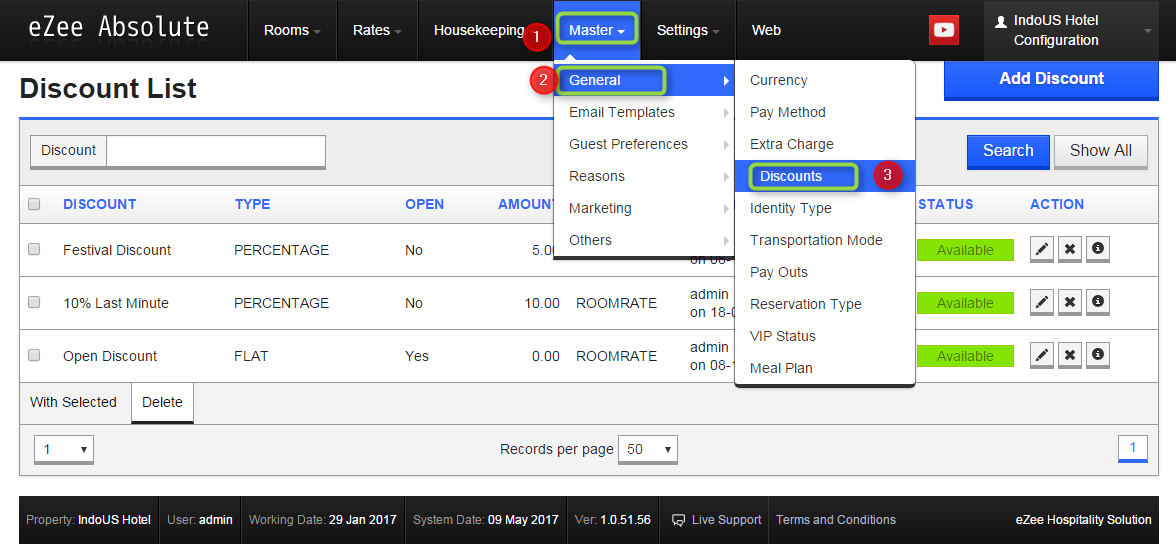
Task: Open Terms and Conditions link
Action: tap(836, 520)
